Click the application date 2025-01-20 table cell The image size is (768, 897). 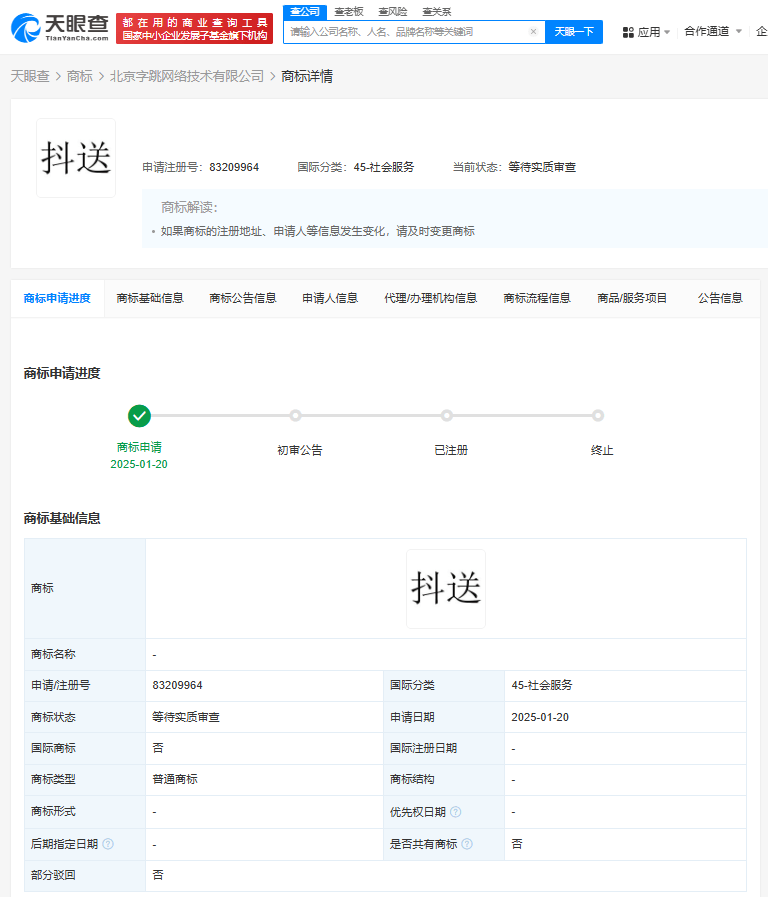(x=625, y=717)
